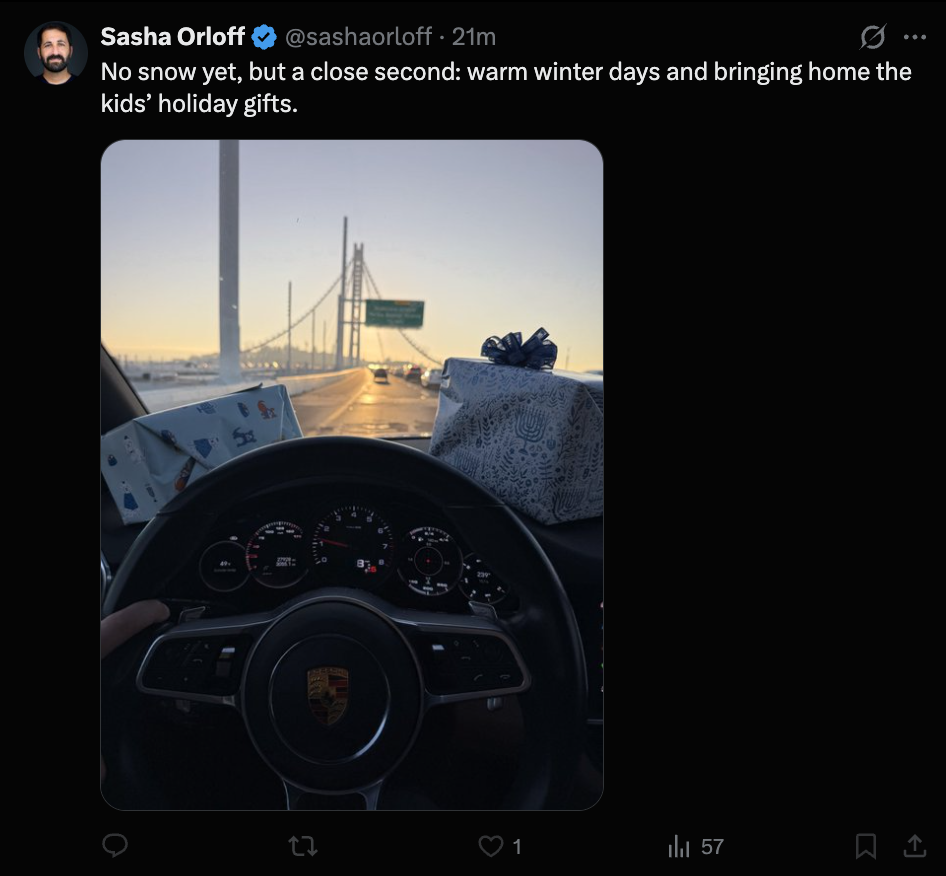Open the Grok explain post icon
This screenshot has height=876, width=946.
click(x=872, y=37)
